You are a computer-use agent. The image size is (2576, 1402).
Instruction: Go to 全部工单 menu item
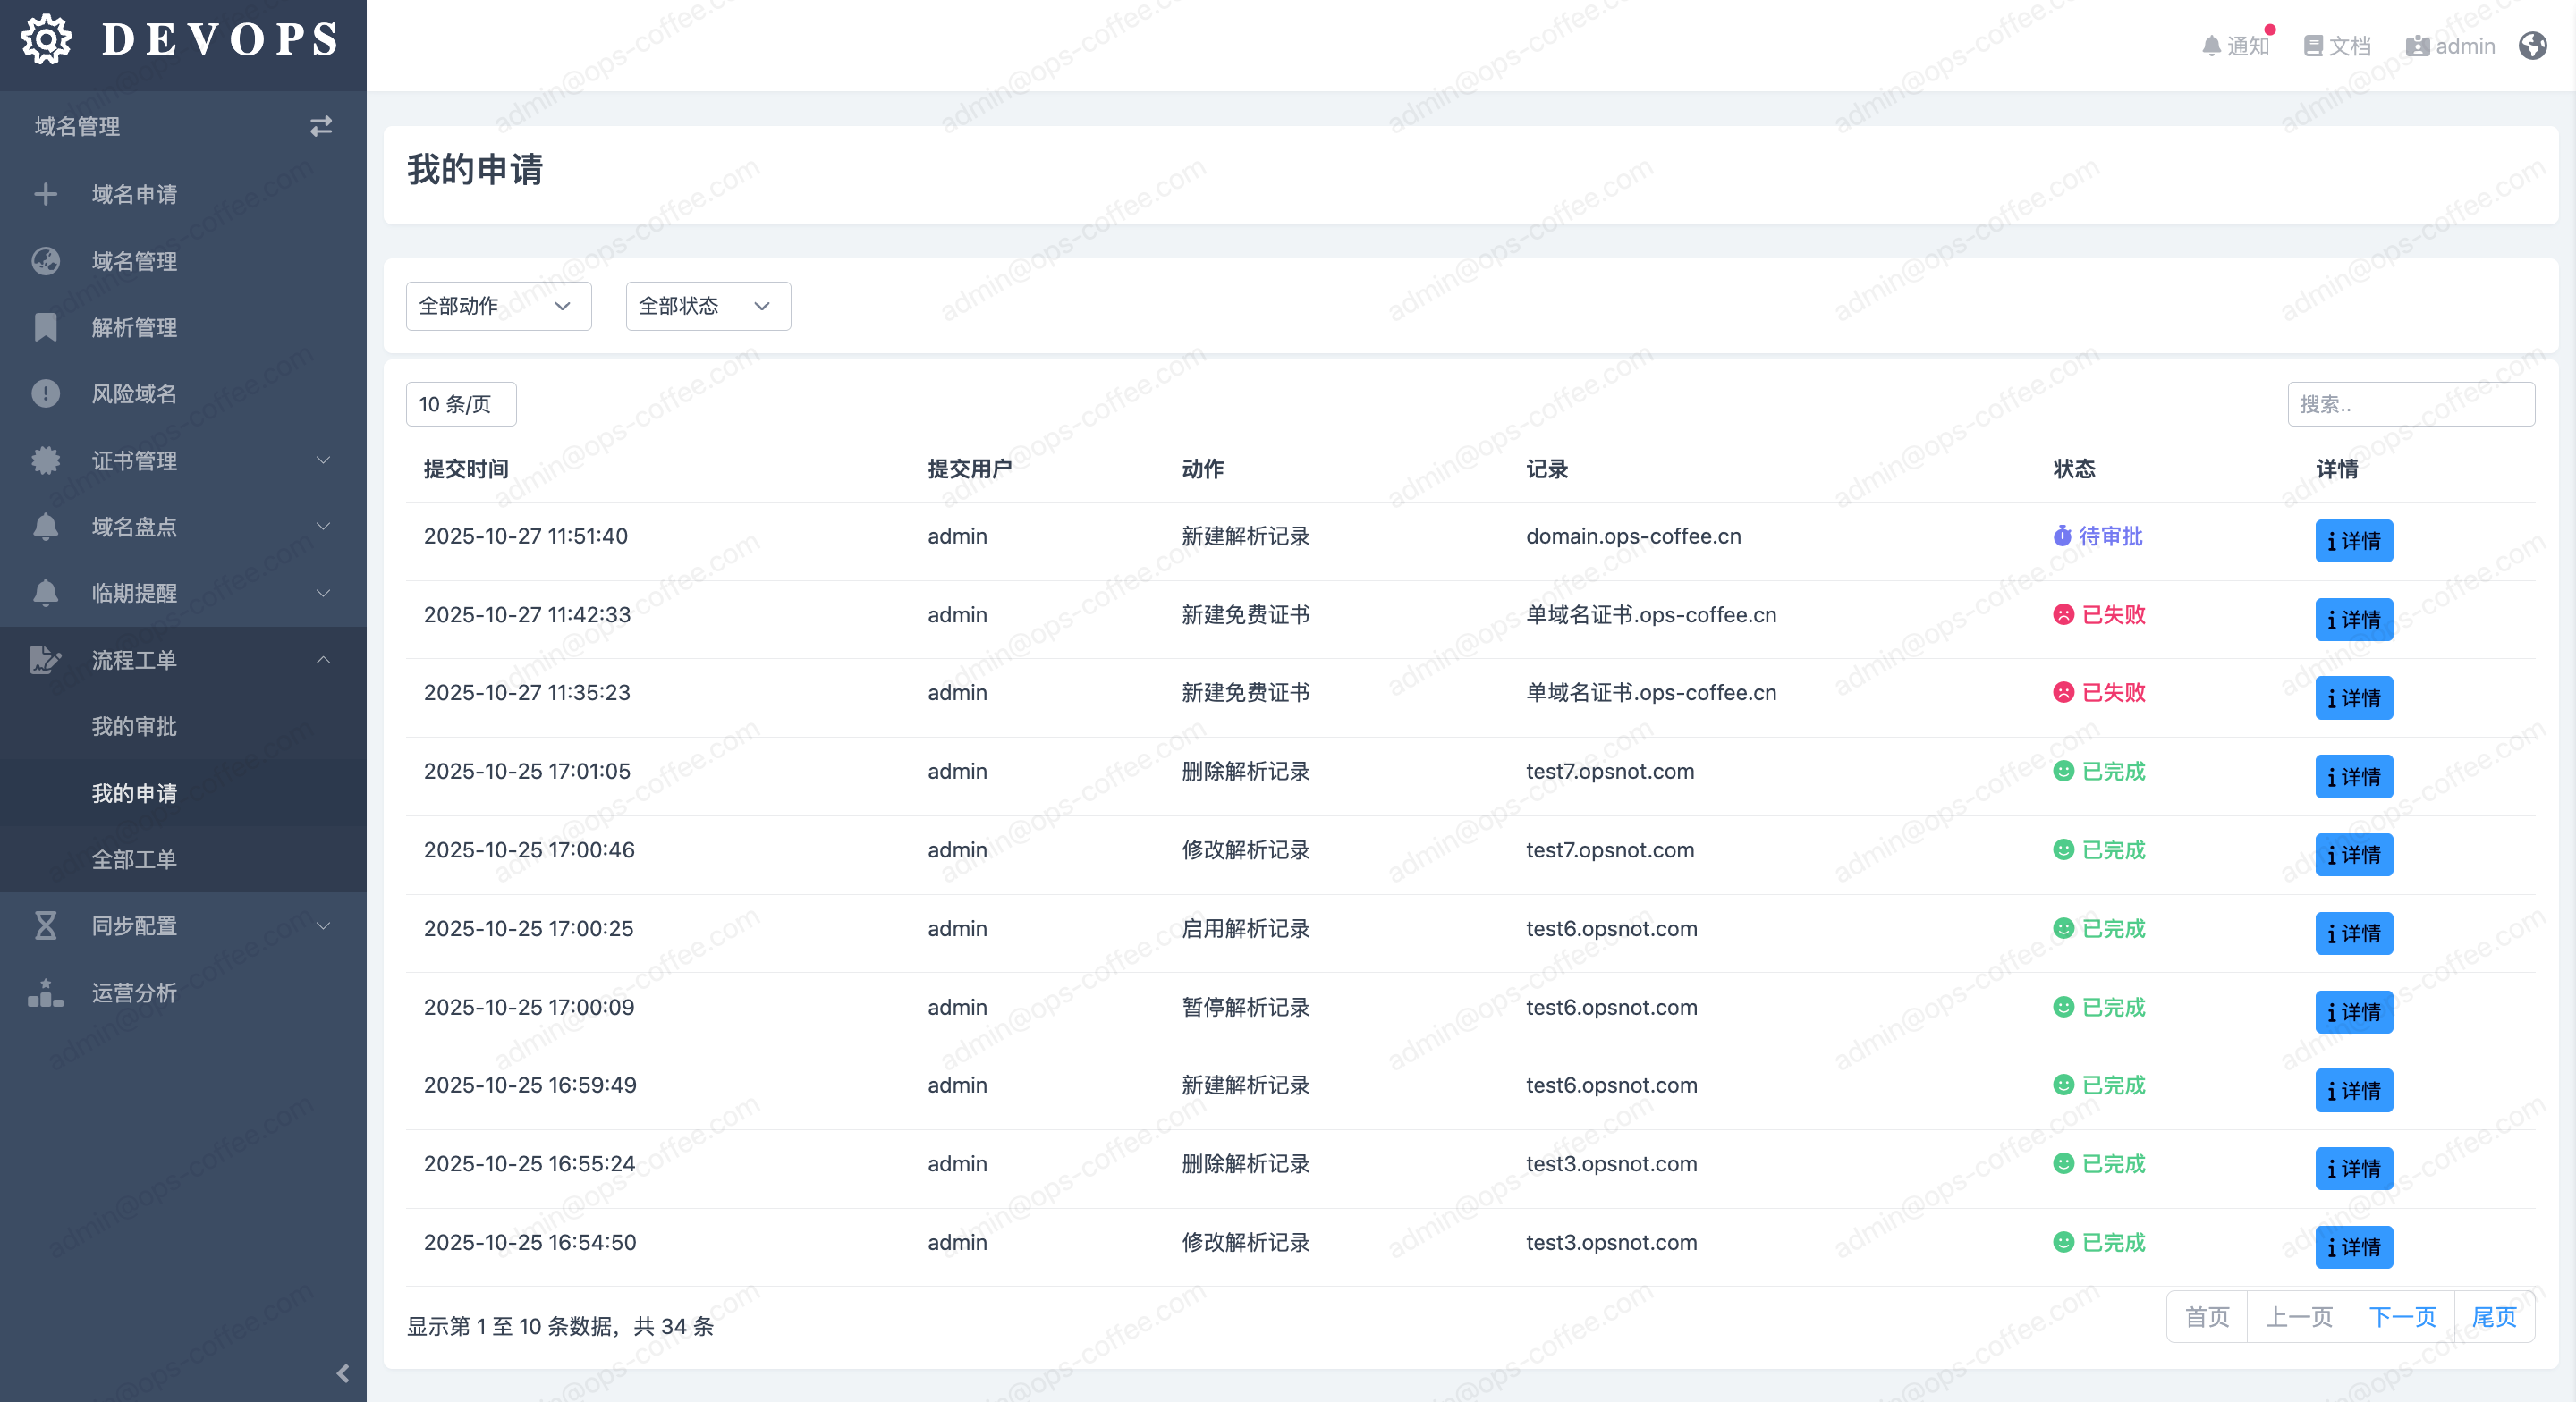(134, 860)
